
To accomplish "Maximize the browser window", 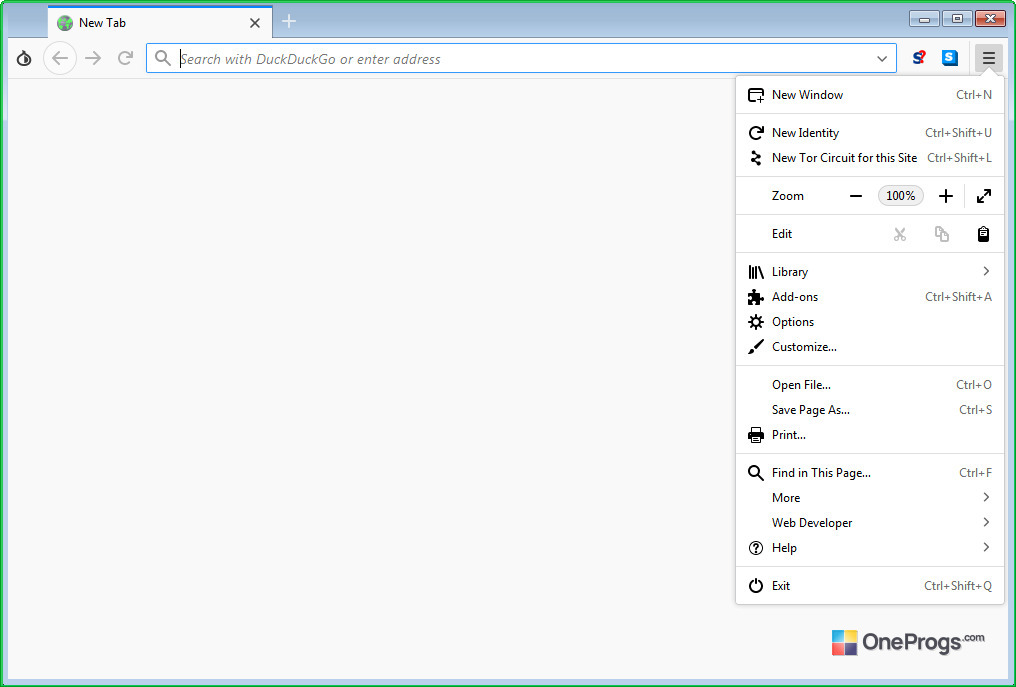I will (x=957, y=19).
